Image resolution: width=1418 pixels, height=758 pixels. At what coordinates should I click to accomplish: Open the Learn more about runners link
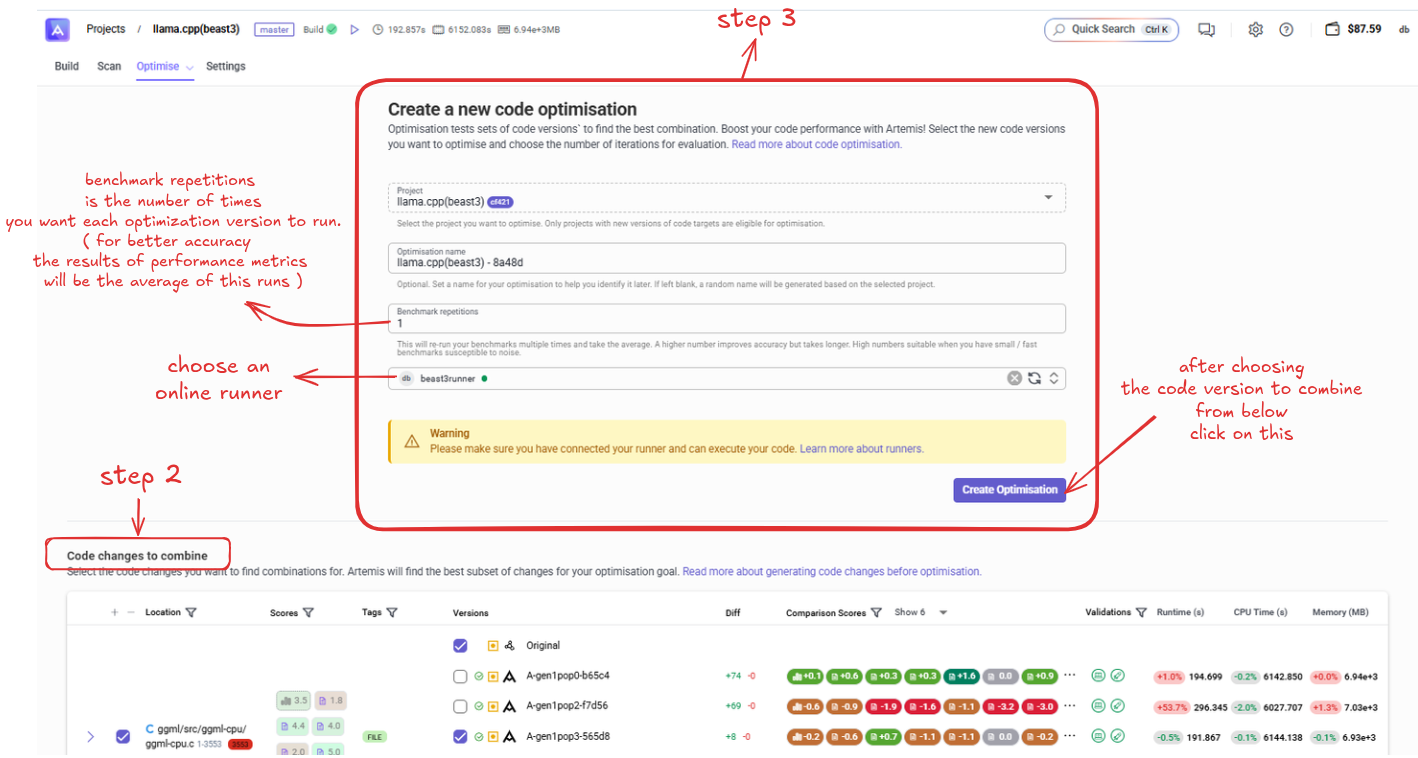861,449
